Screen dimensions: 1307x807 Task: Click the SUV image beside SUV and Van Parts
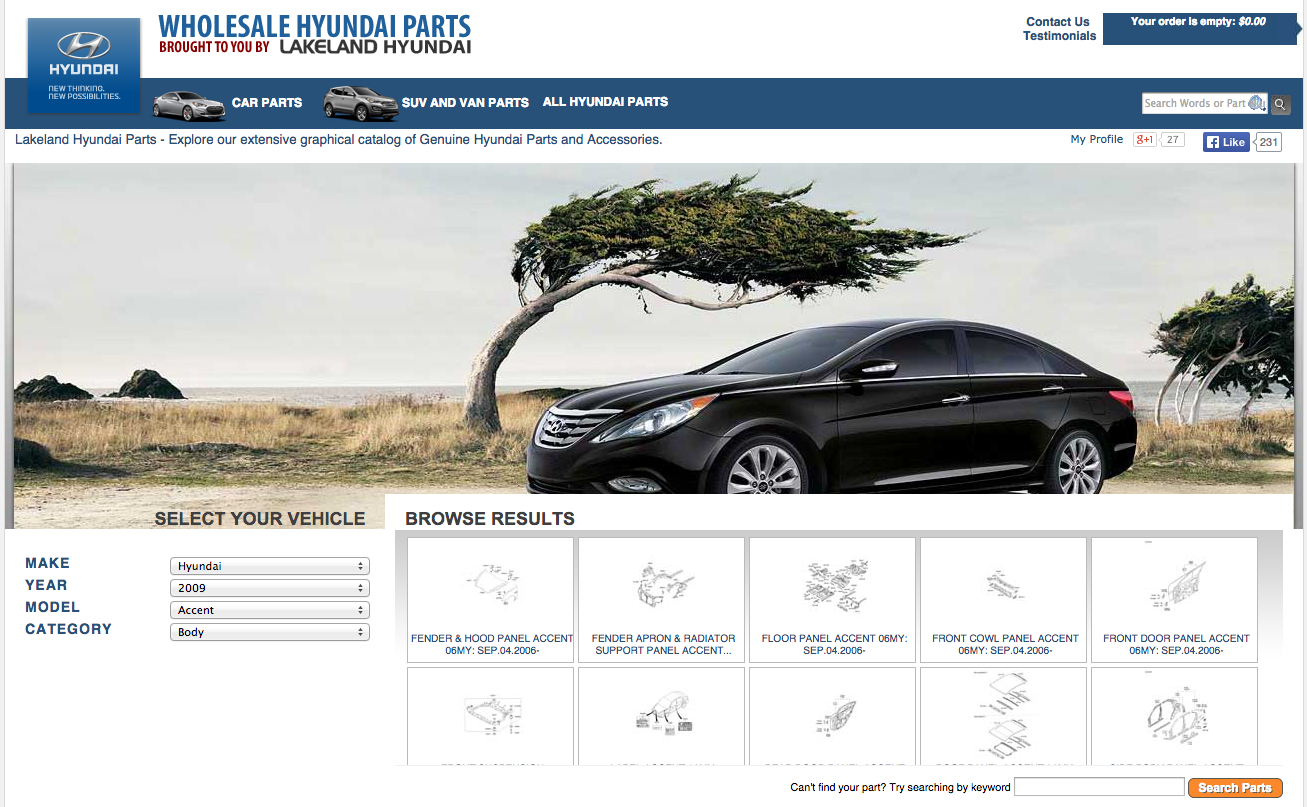click(360, 102)
